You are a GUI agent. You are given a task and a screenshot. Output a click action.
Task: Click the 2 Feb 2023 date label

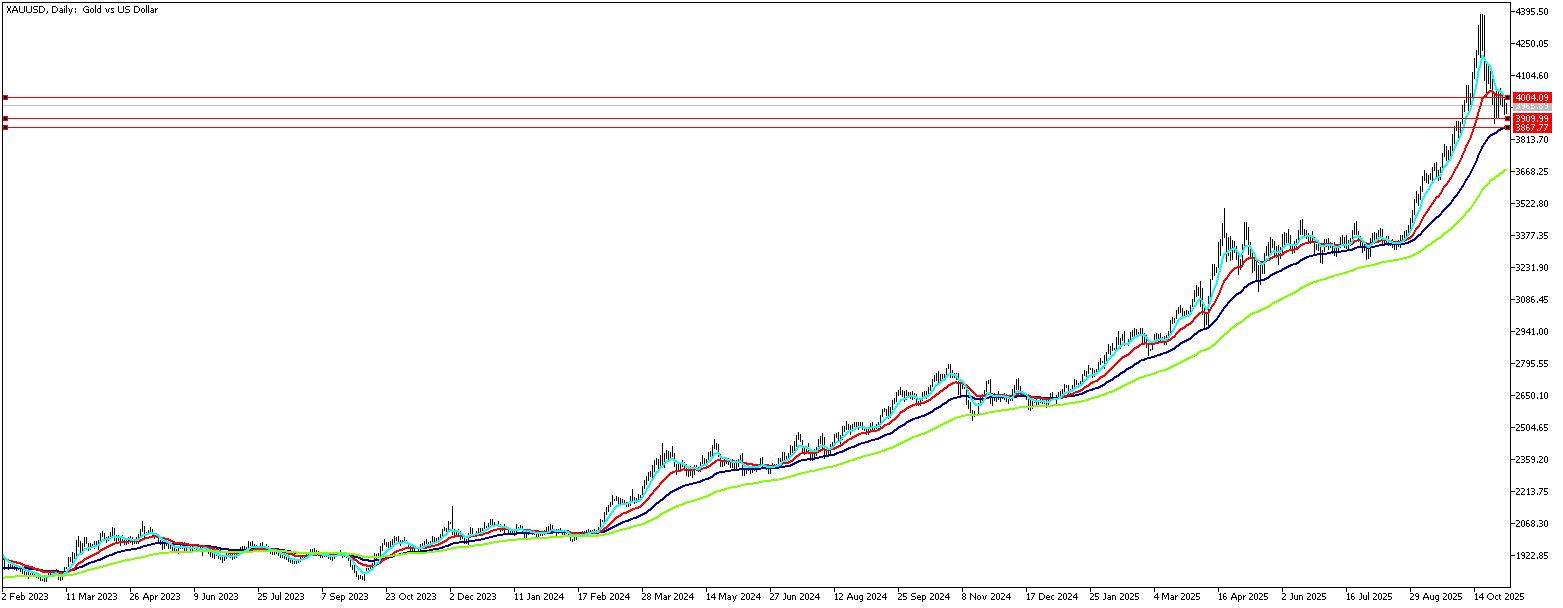25,596
